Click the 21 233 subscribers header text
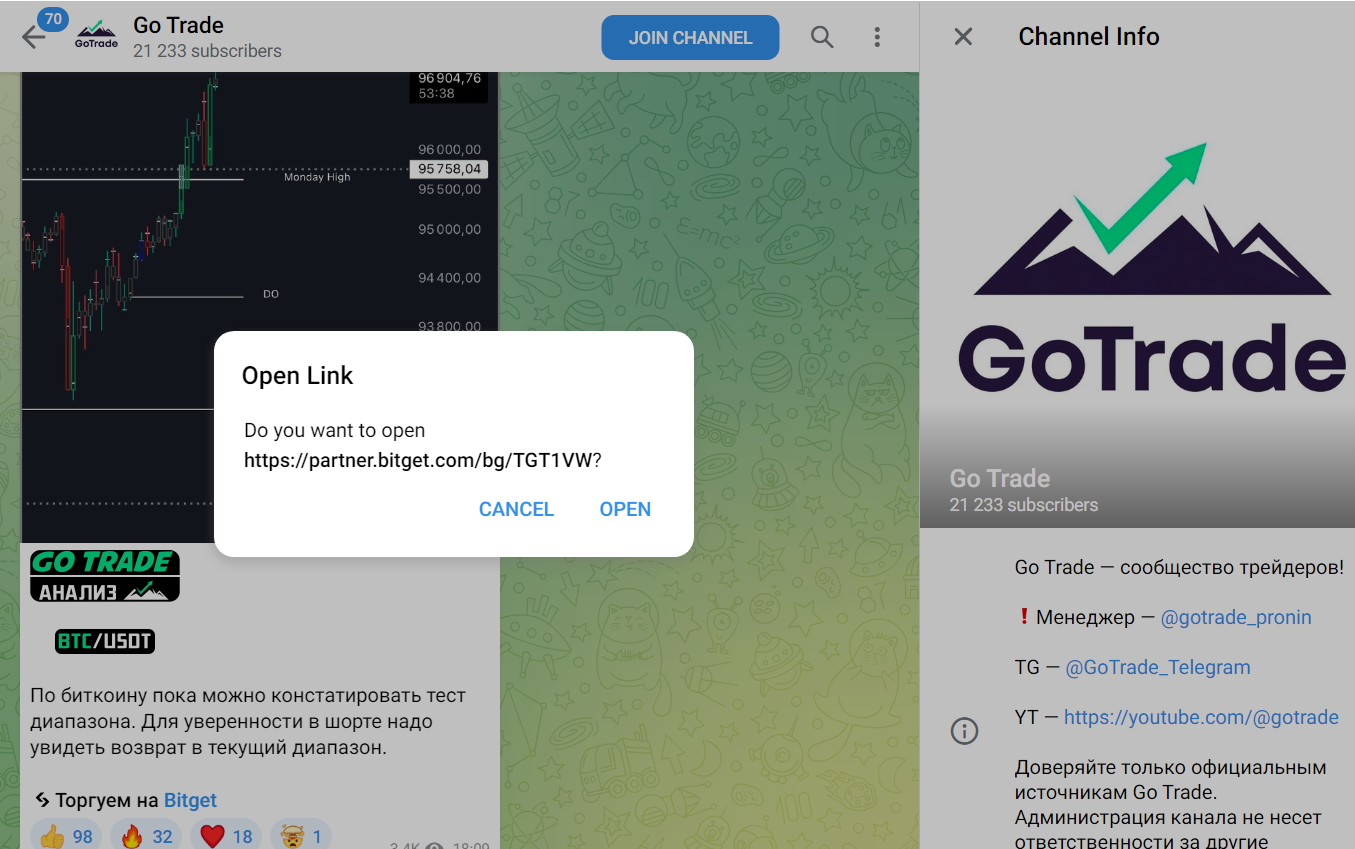 pos(207,51)
